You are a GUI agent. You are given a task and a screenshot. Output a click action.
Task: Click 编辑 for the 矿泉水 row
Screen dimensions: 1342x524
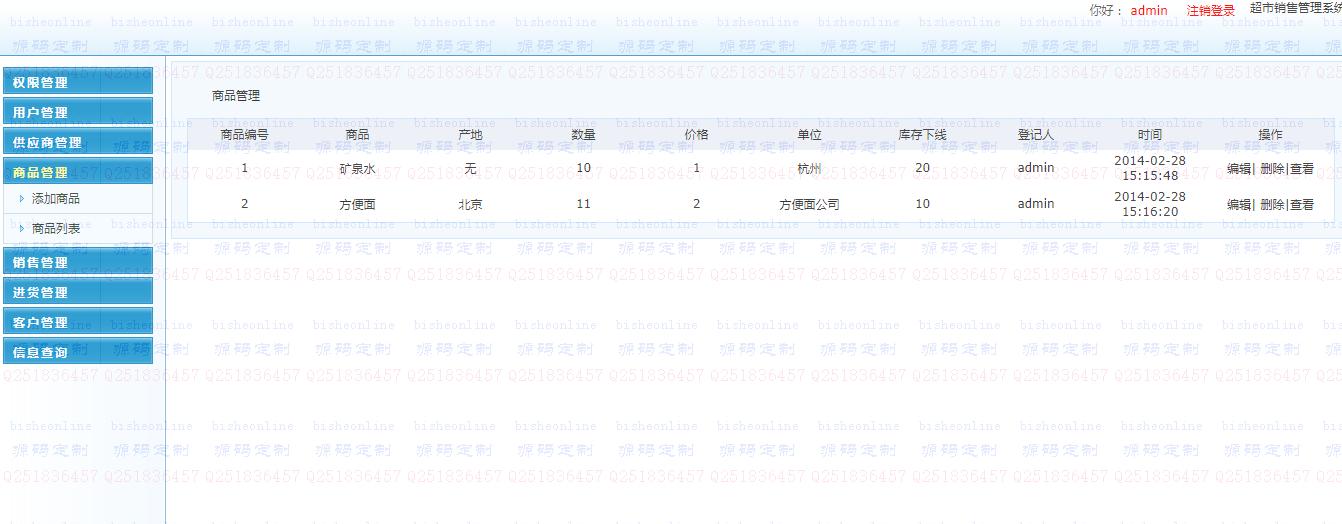(1239, 169)
